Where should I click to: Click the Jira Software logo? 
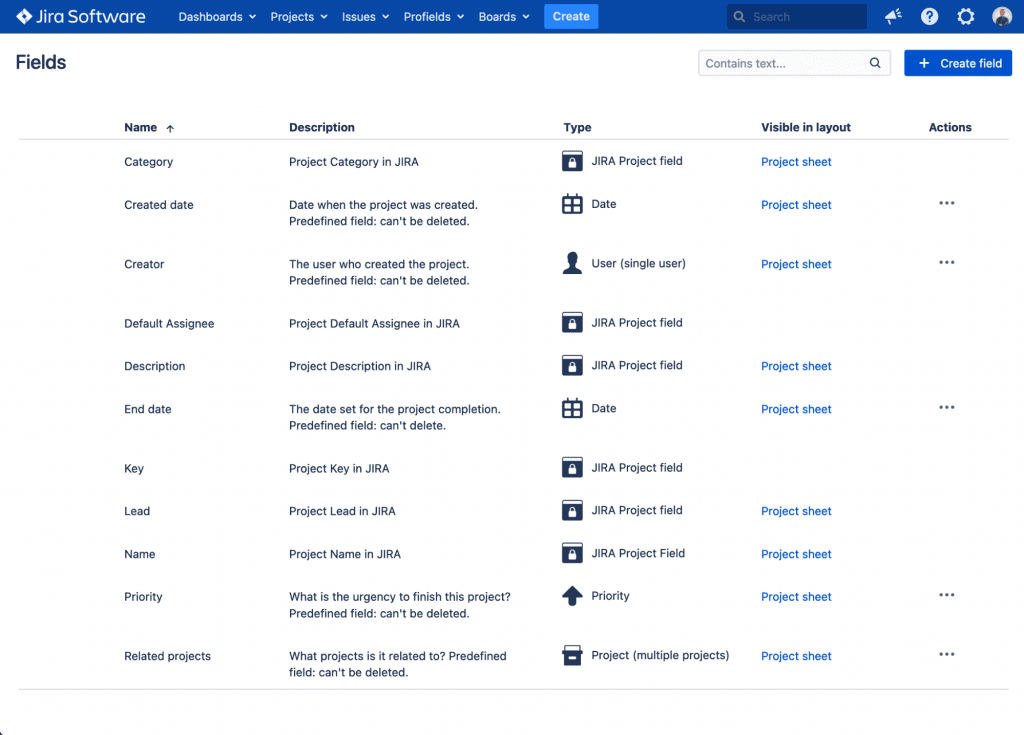(x=81, y=17)
